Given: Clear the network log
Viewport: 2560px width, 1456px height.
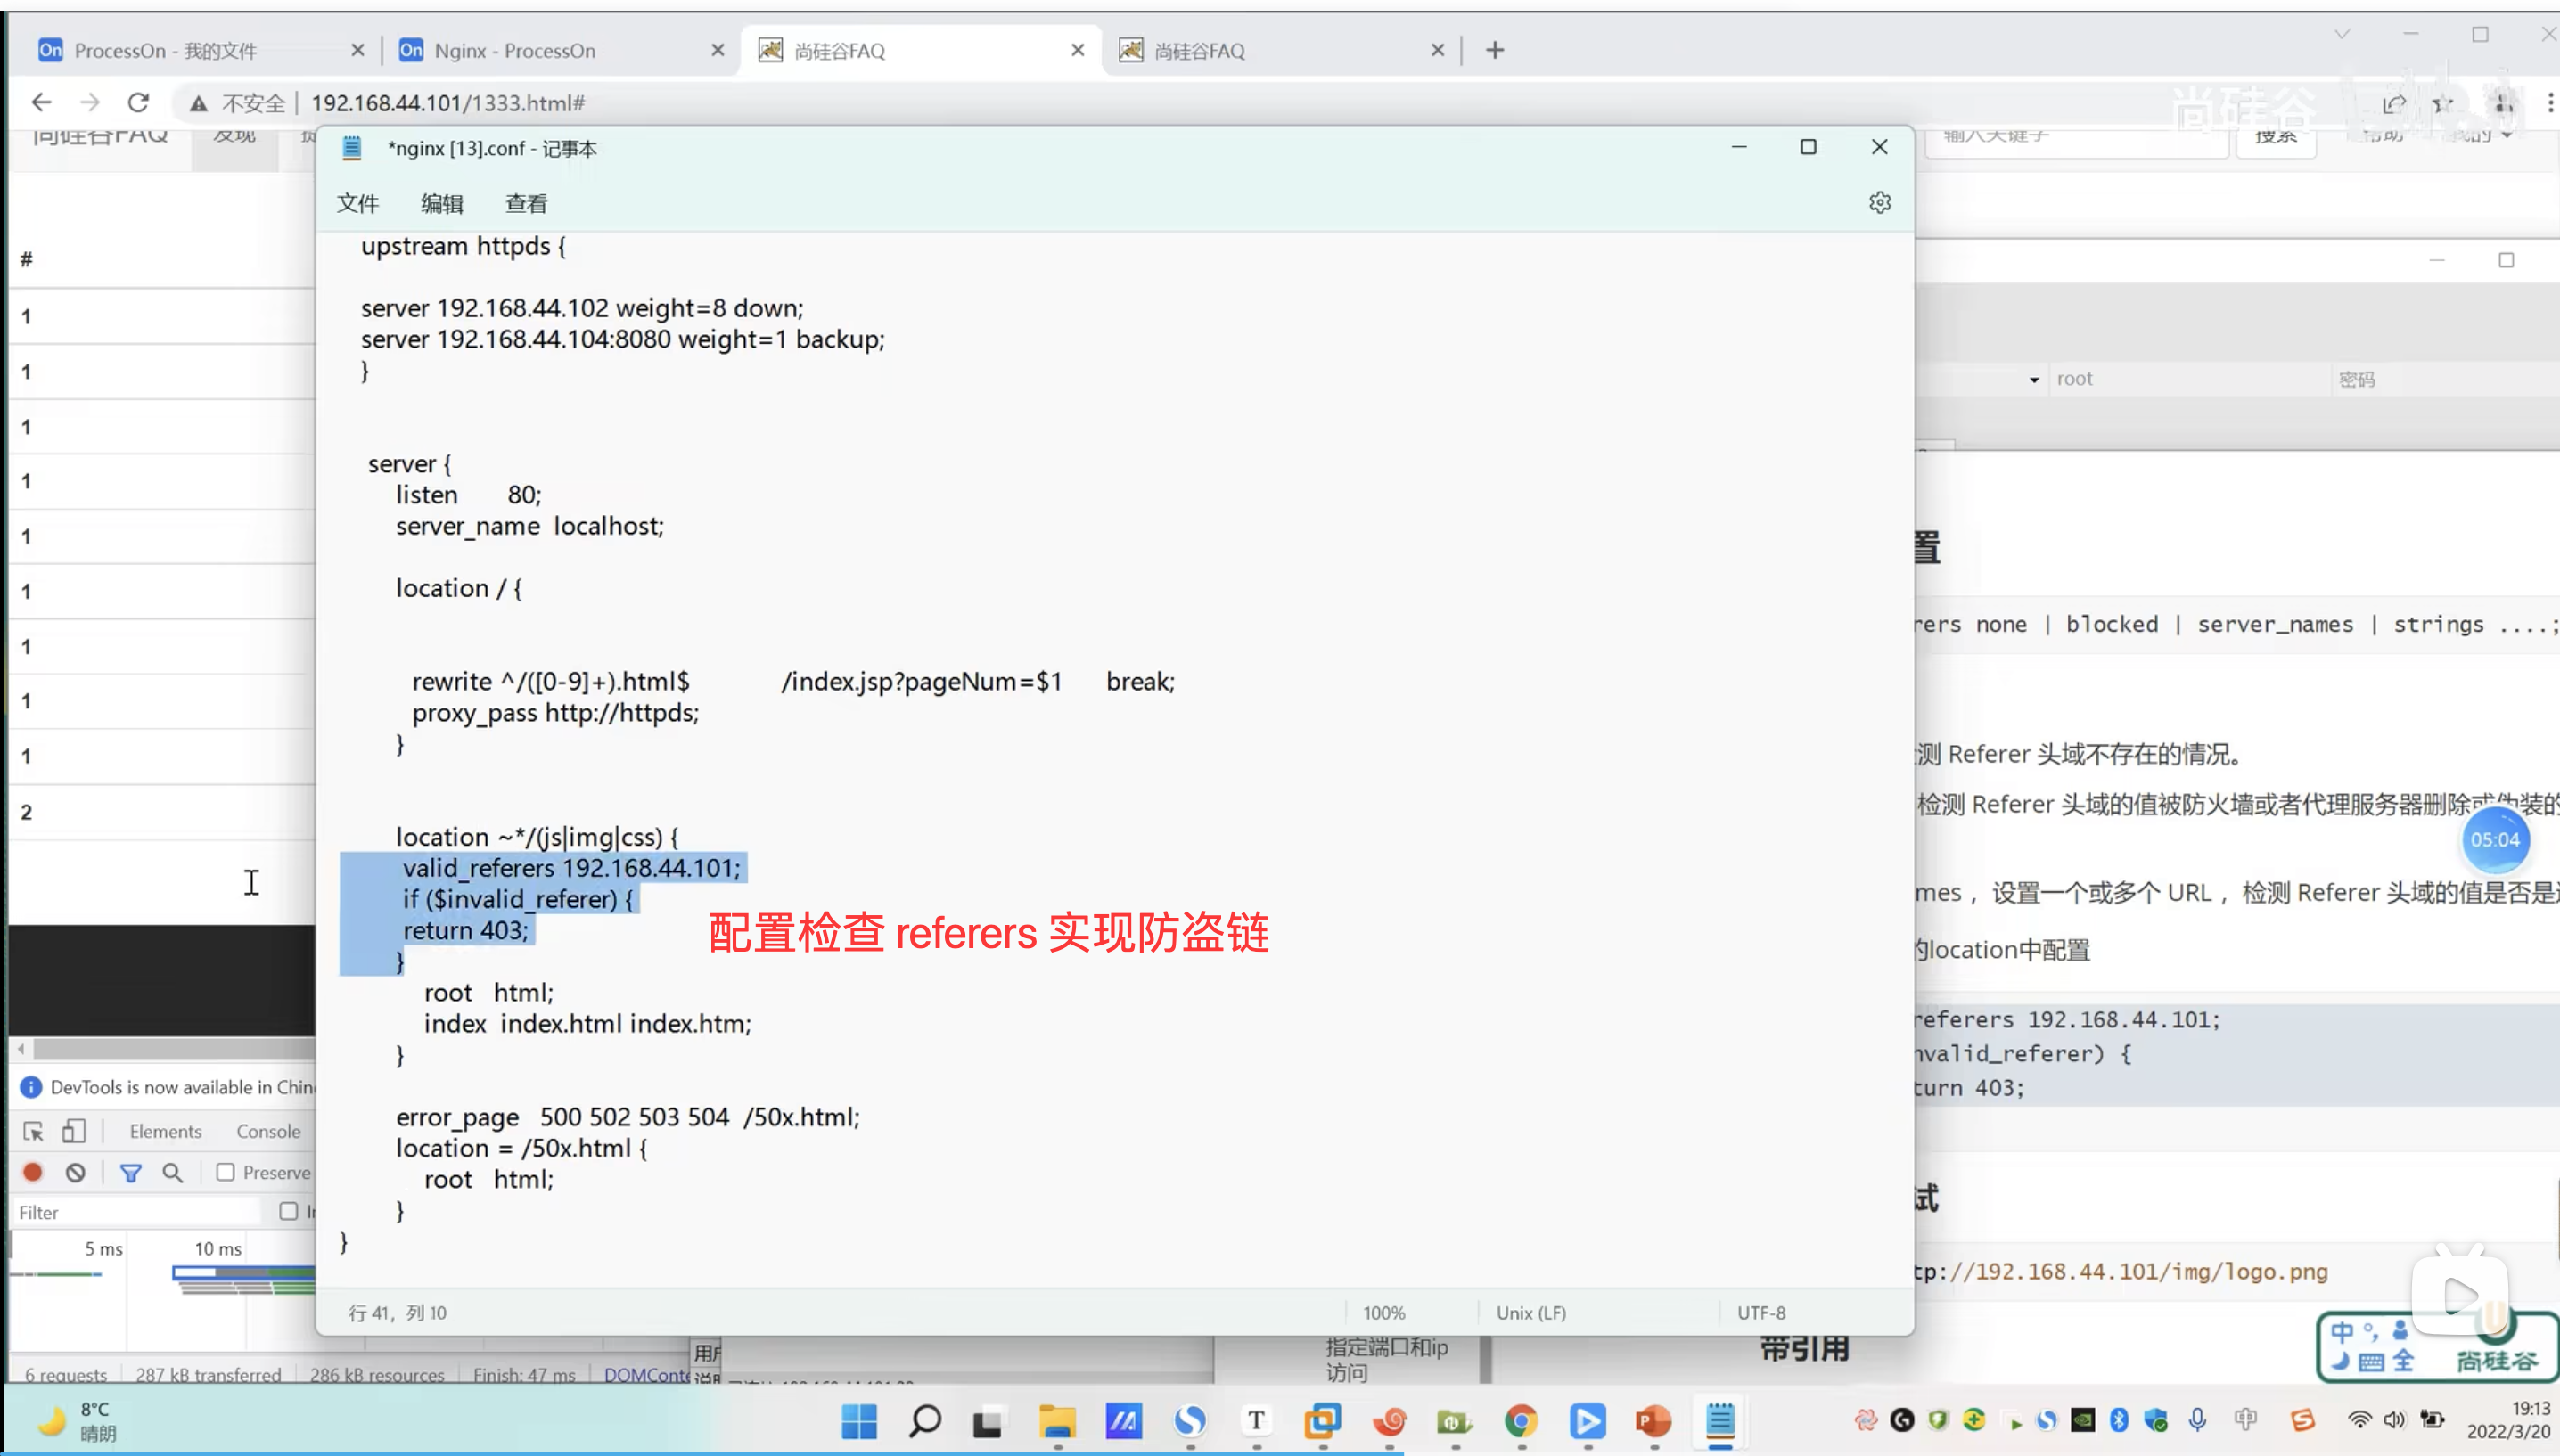Looking at the screenshot, I should point(76,1172).
